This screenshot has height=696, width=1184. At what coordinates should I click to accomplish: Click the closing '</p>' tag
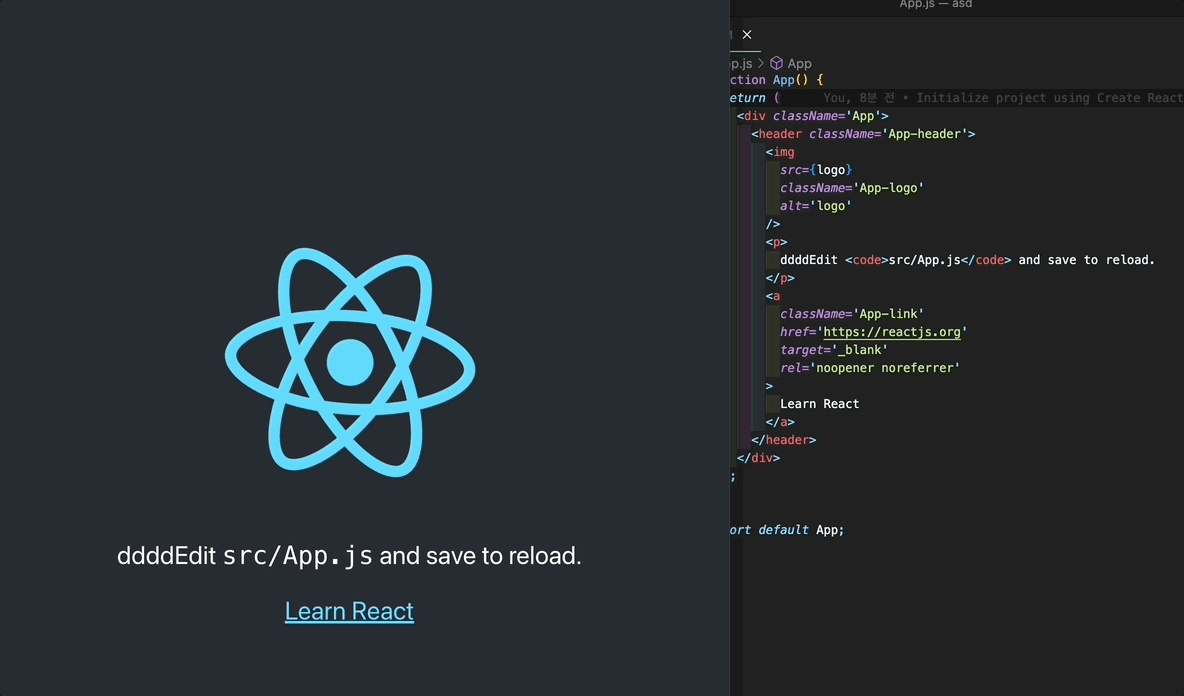780,279
